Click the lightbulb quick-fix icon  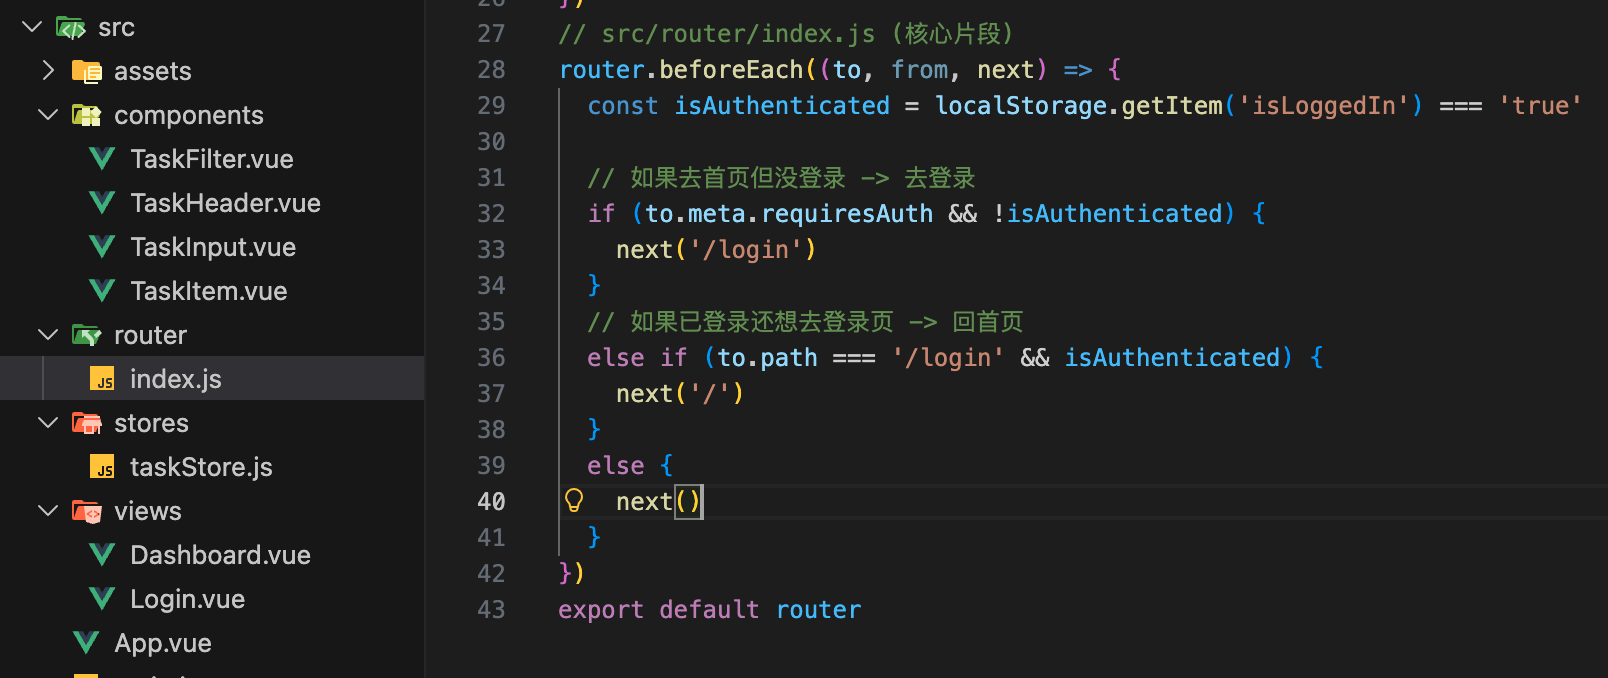[574, 500]
